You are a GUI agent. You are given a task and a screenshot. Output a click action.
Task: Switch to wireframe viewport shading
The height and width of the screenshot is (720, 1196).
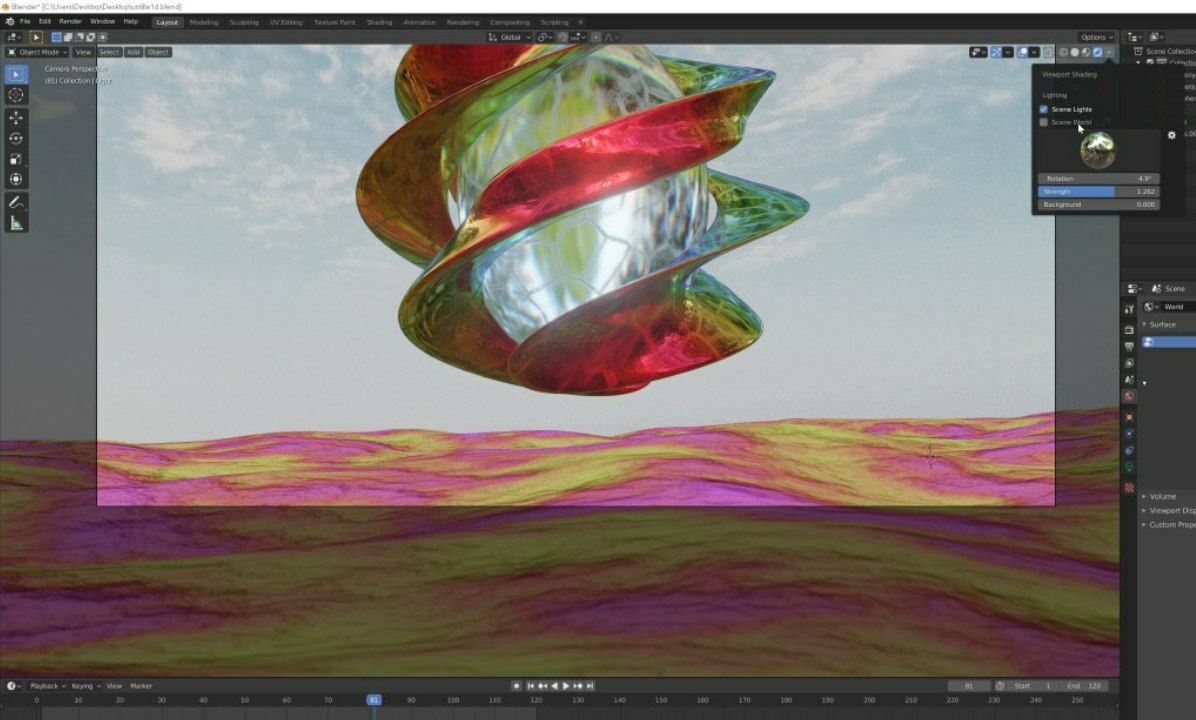(1063, 53)
